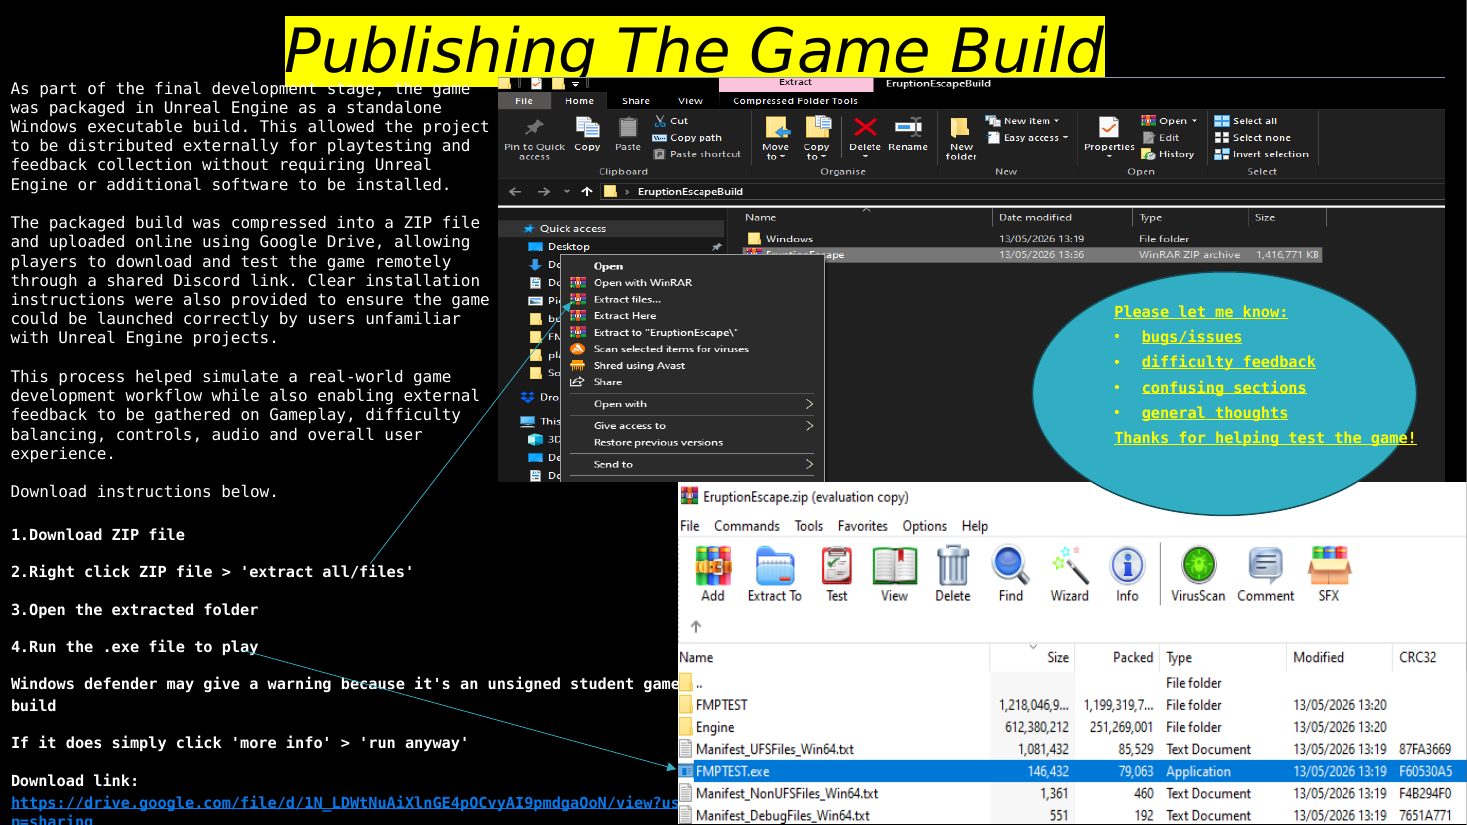Image resolution: width=1467 pixels, height=825 pixels.
Task: Open the Copy to dropdown in Explorer
Action: tap(817, 138)
